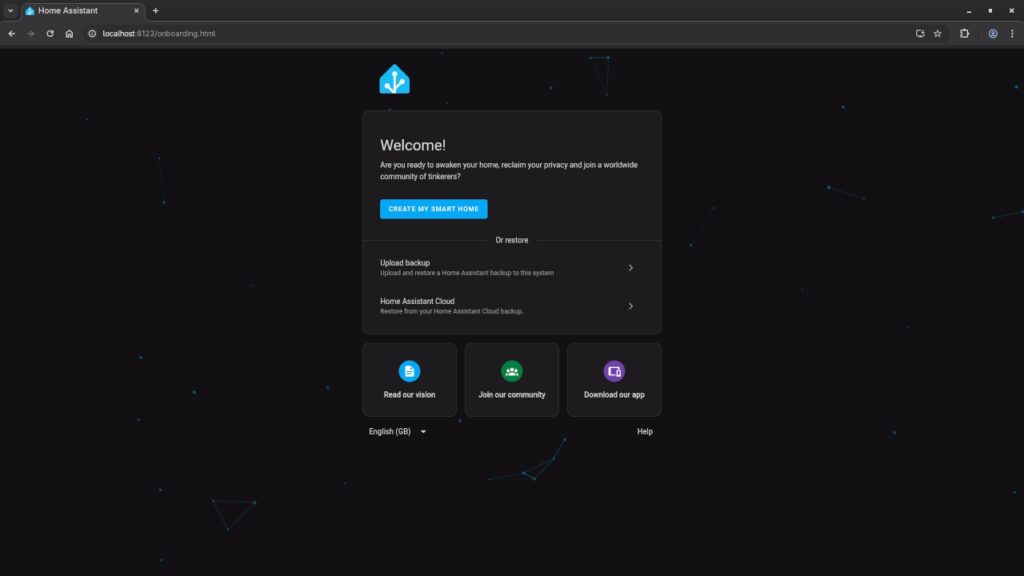
Task: Click the Read our vision document icon
Action: point(409,371)
